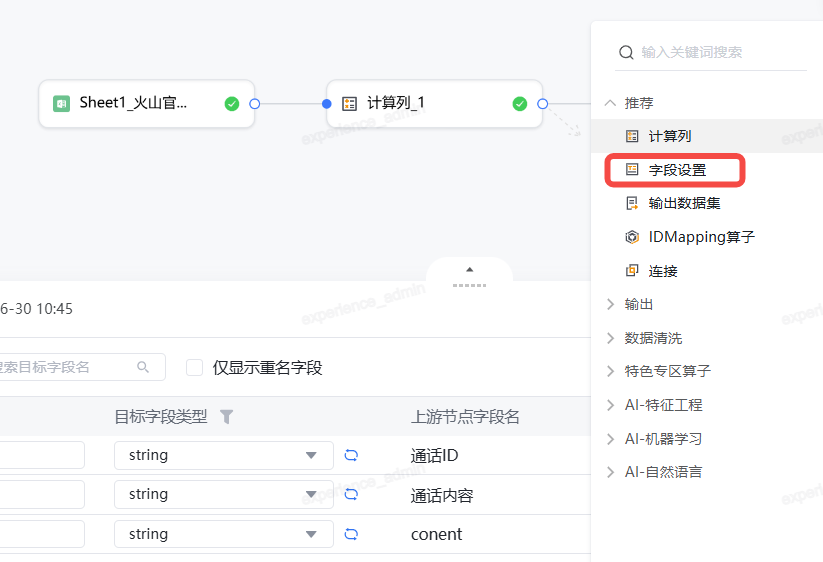Click the filter funnel next to 目标字段类型
The width and height of the screenshot is (823, 562).
226,417
